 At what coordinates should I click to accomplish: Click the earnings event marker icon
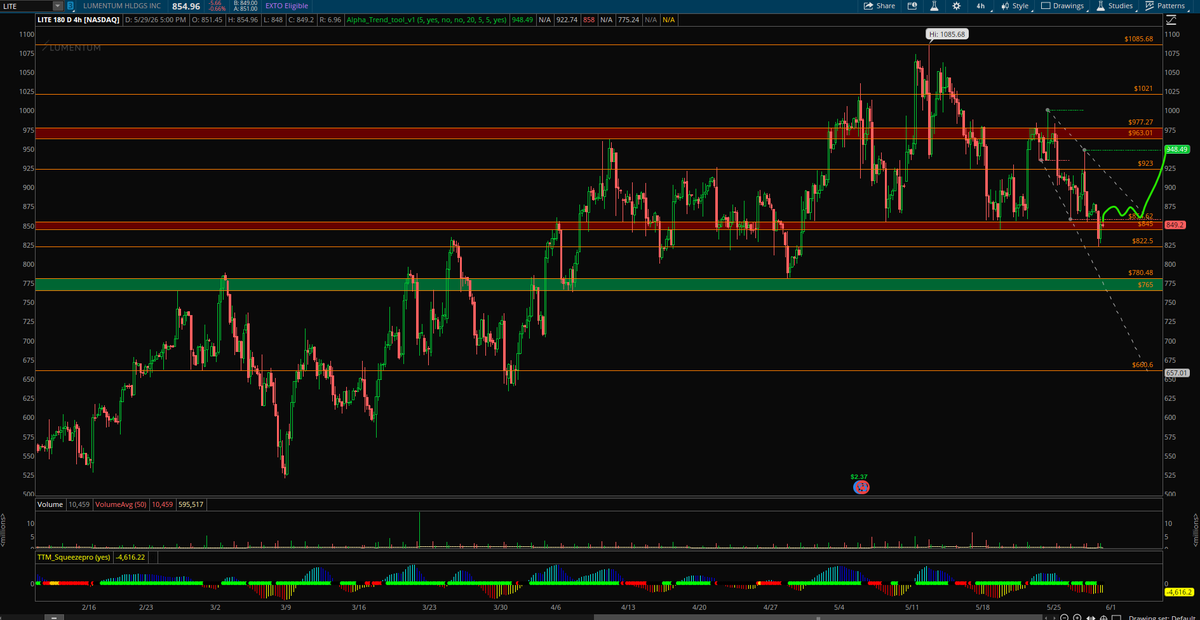860,487
